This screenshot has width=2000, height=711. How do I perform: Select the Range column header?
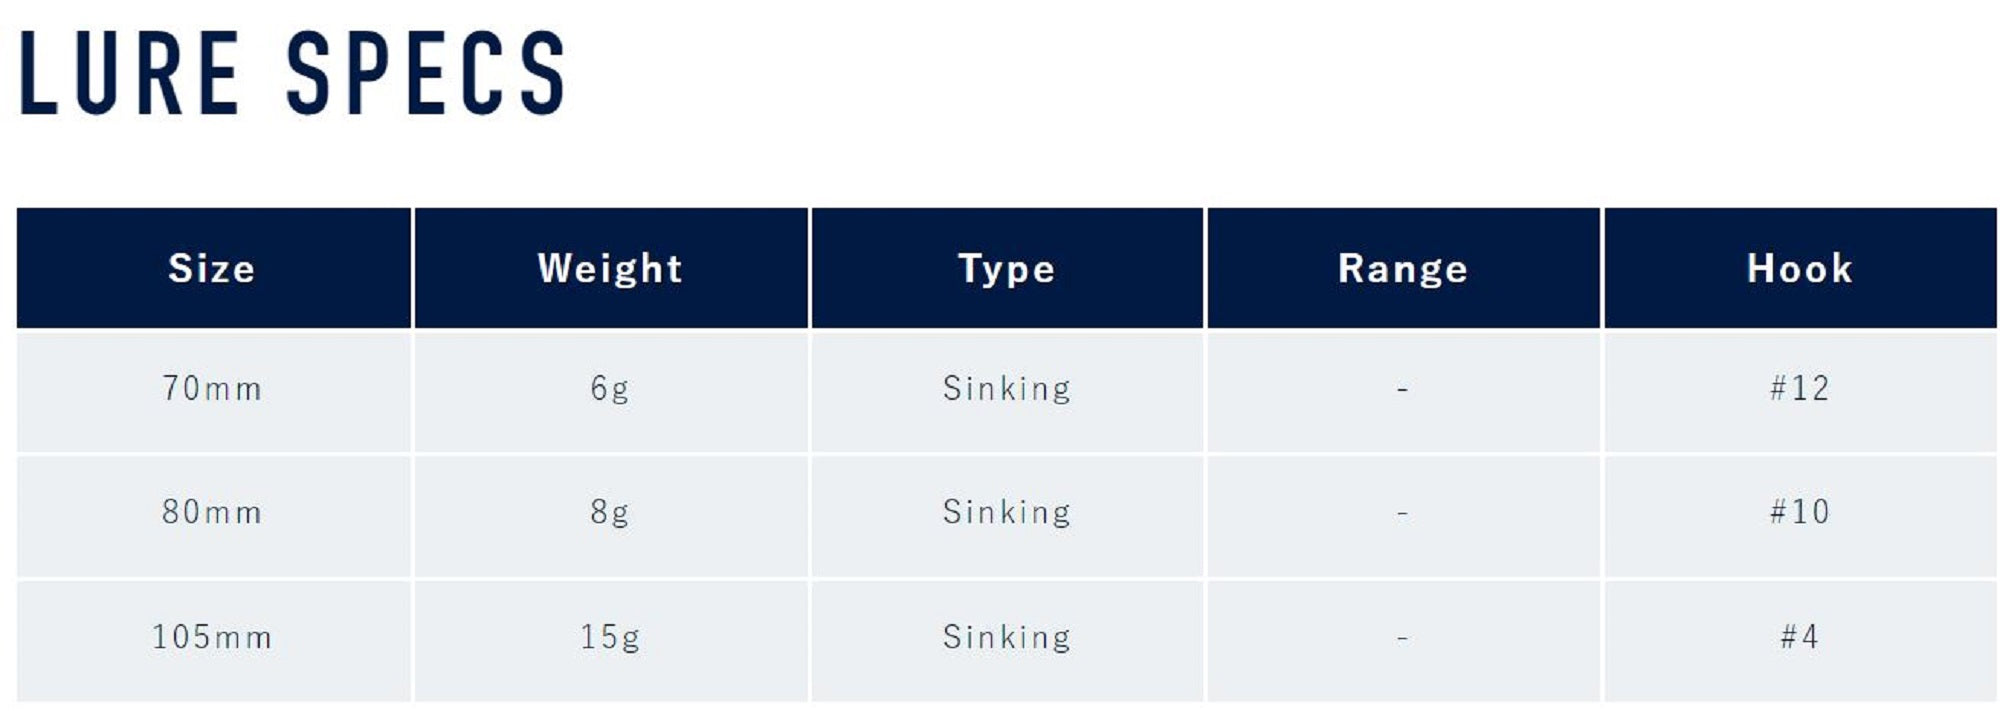pos(1402,268)
